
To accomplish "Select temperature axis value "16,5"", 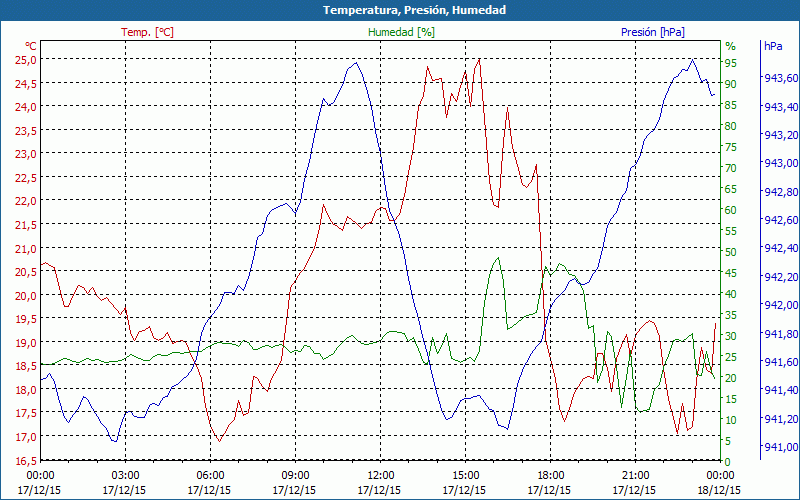I will coord(26,460).
